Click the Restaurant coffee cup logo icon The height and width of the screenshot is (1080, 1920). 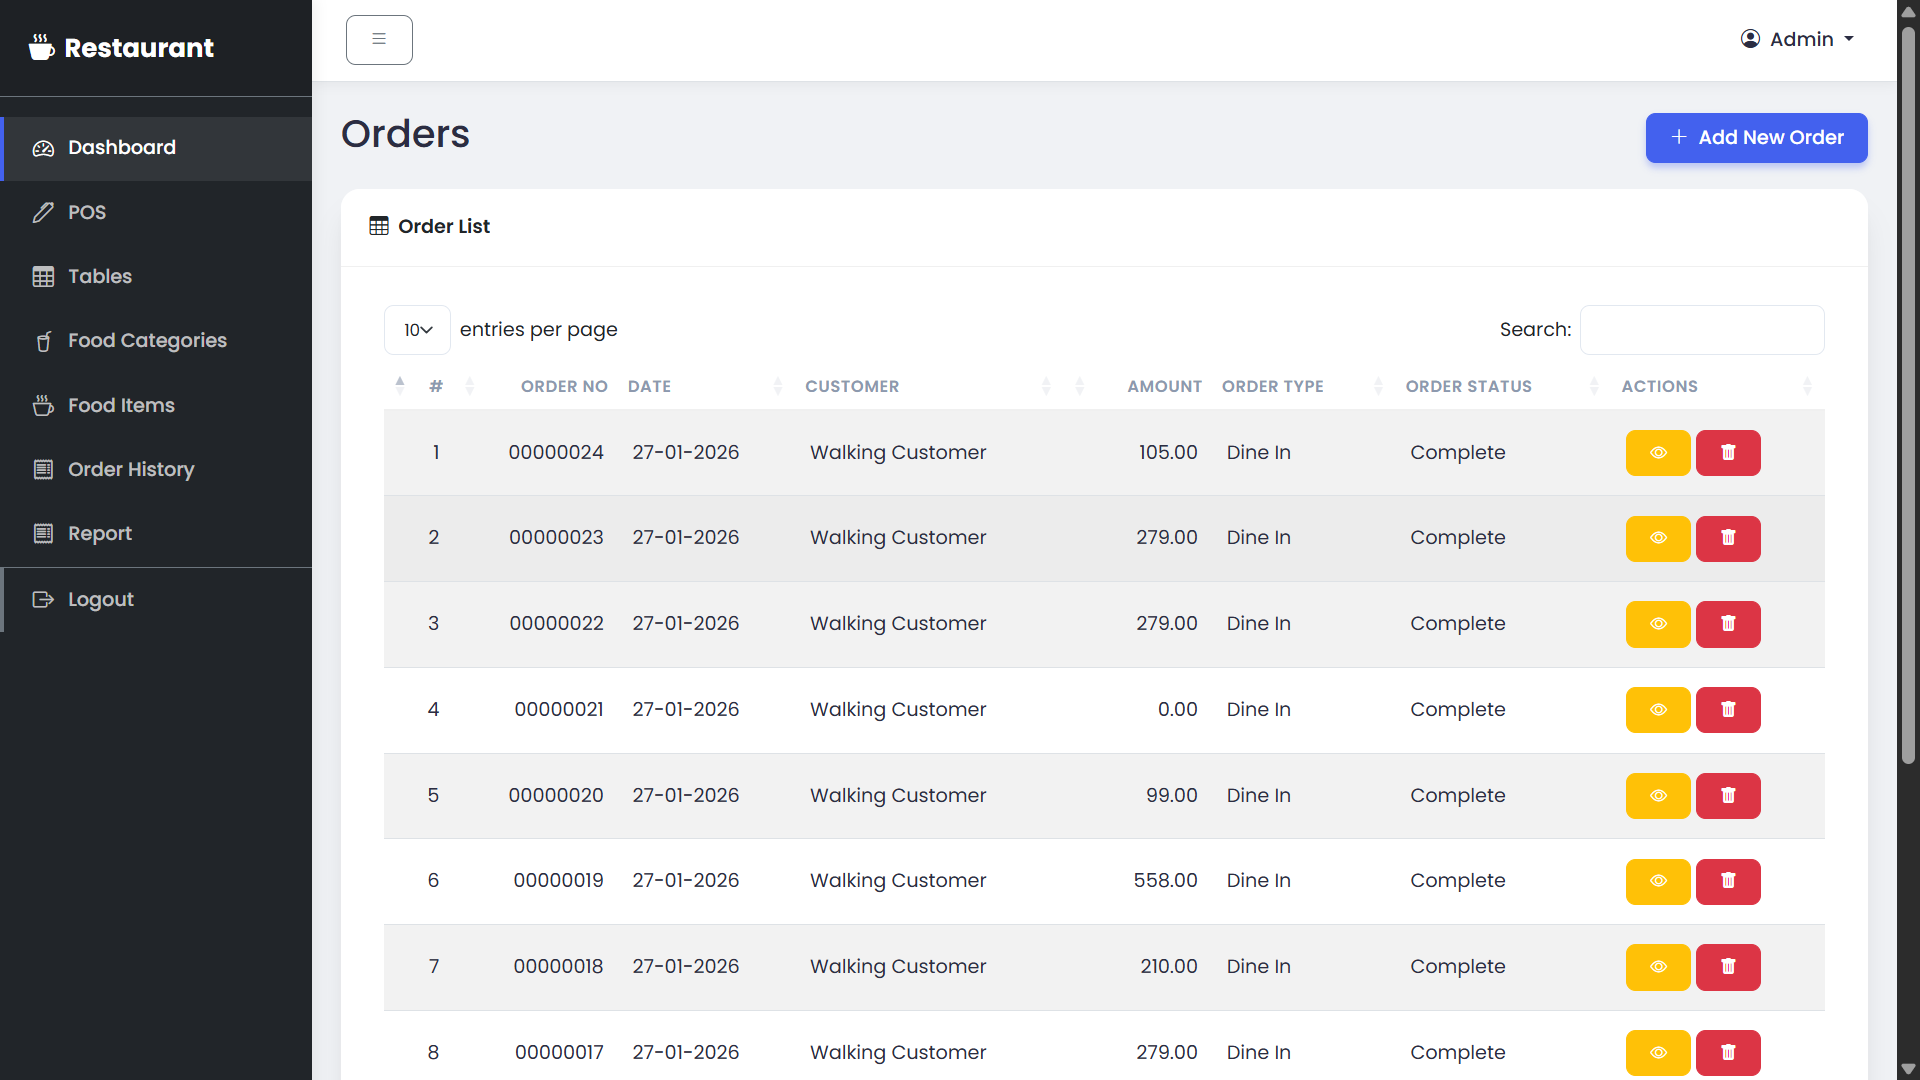click(41, 47)
